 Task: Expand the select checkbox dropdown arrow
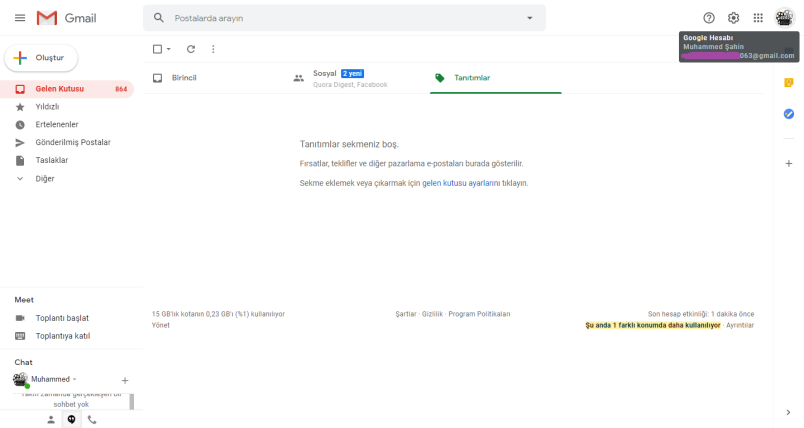[169, 49]
